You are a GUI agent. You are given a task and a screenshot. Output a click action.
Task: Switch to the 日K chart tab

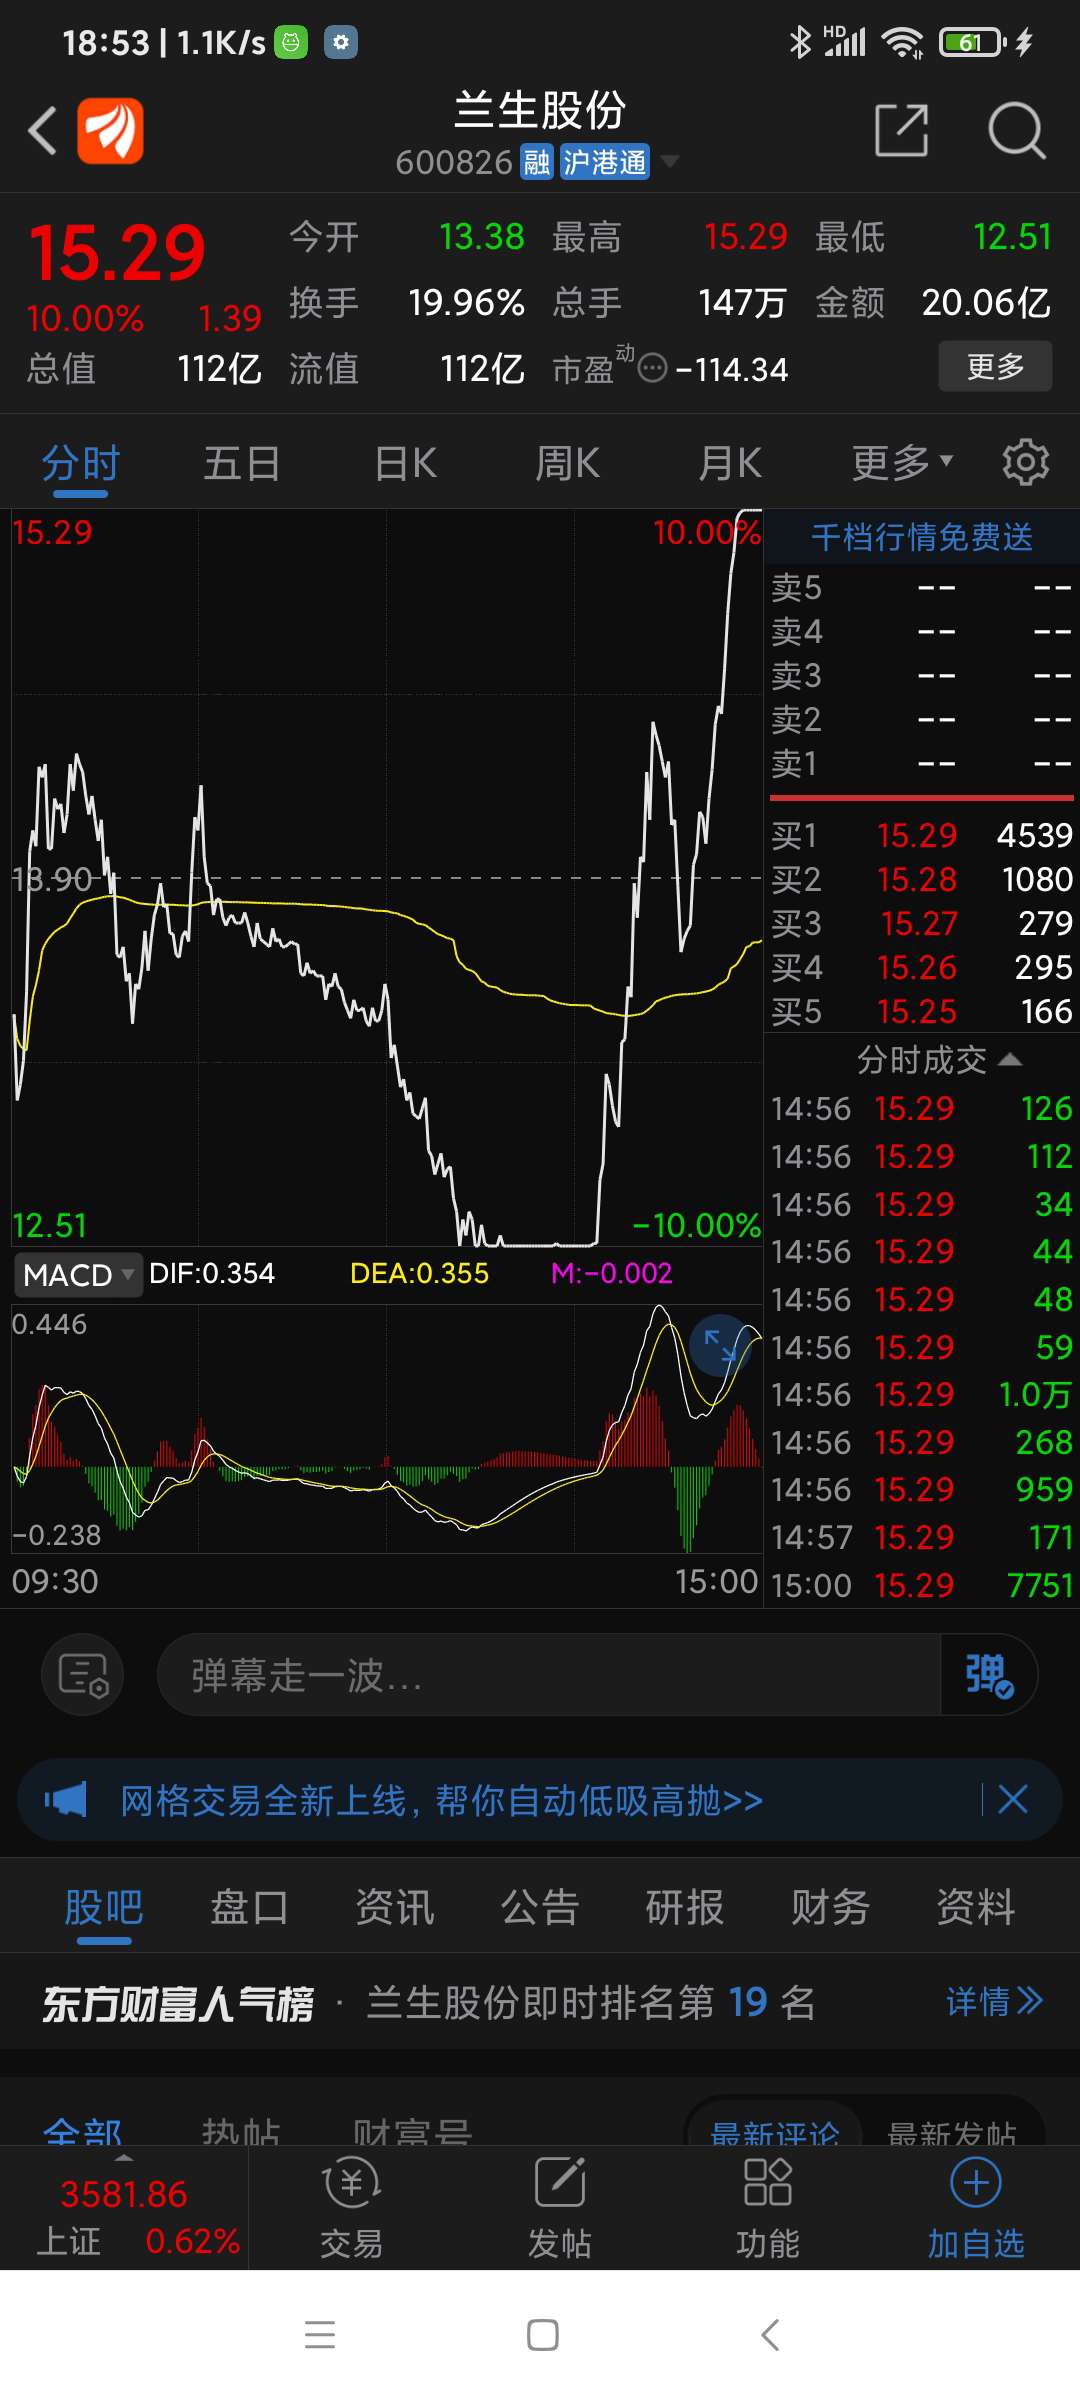pos(405,464)
